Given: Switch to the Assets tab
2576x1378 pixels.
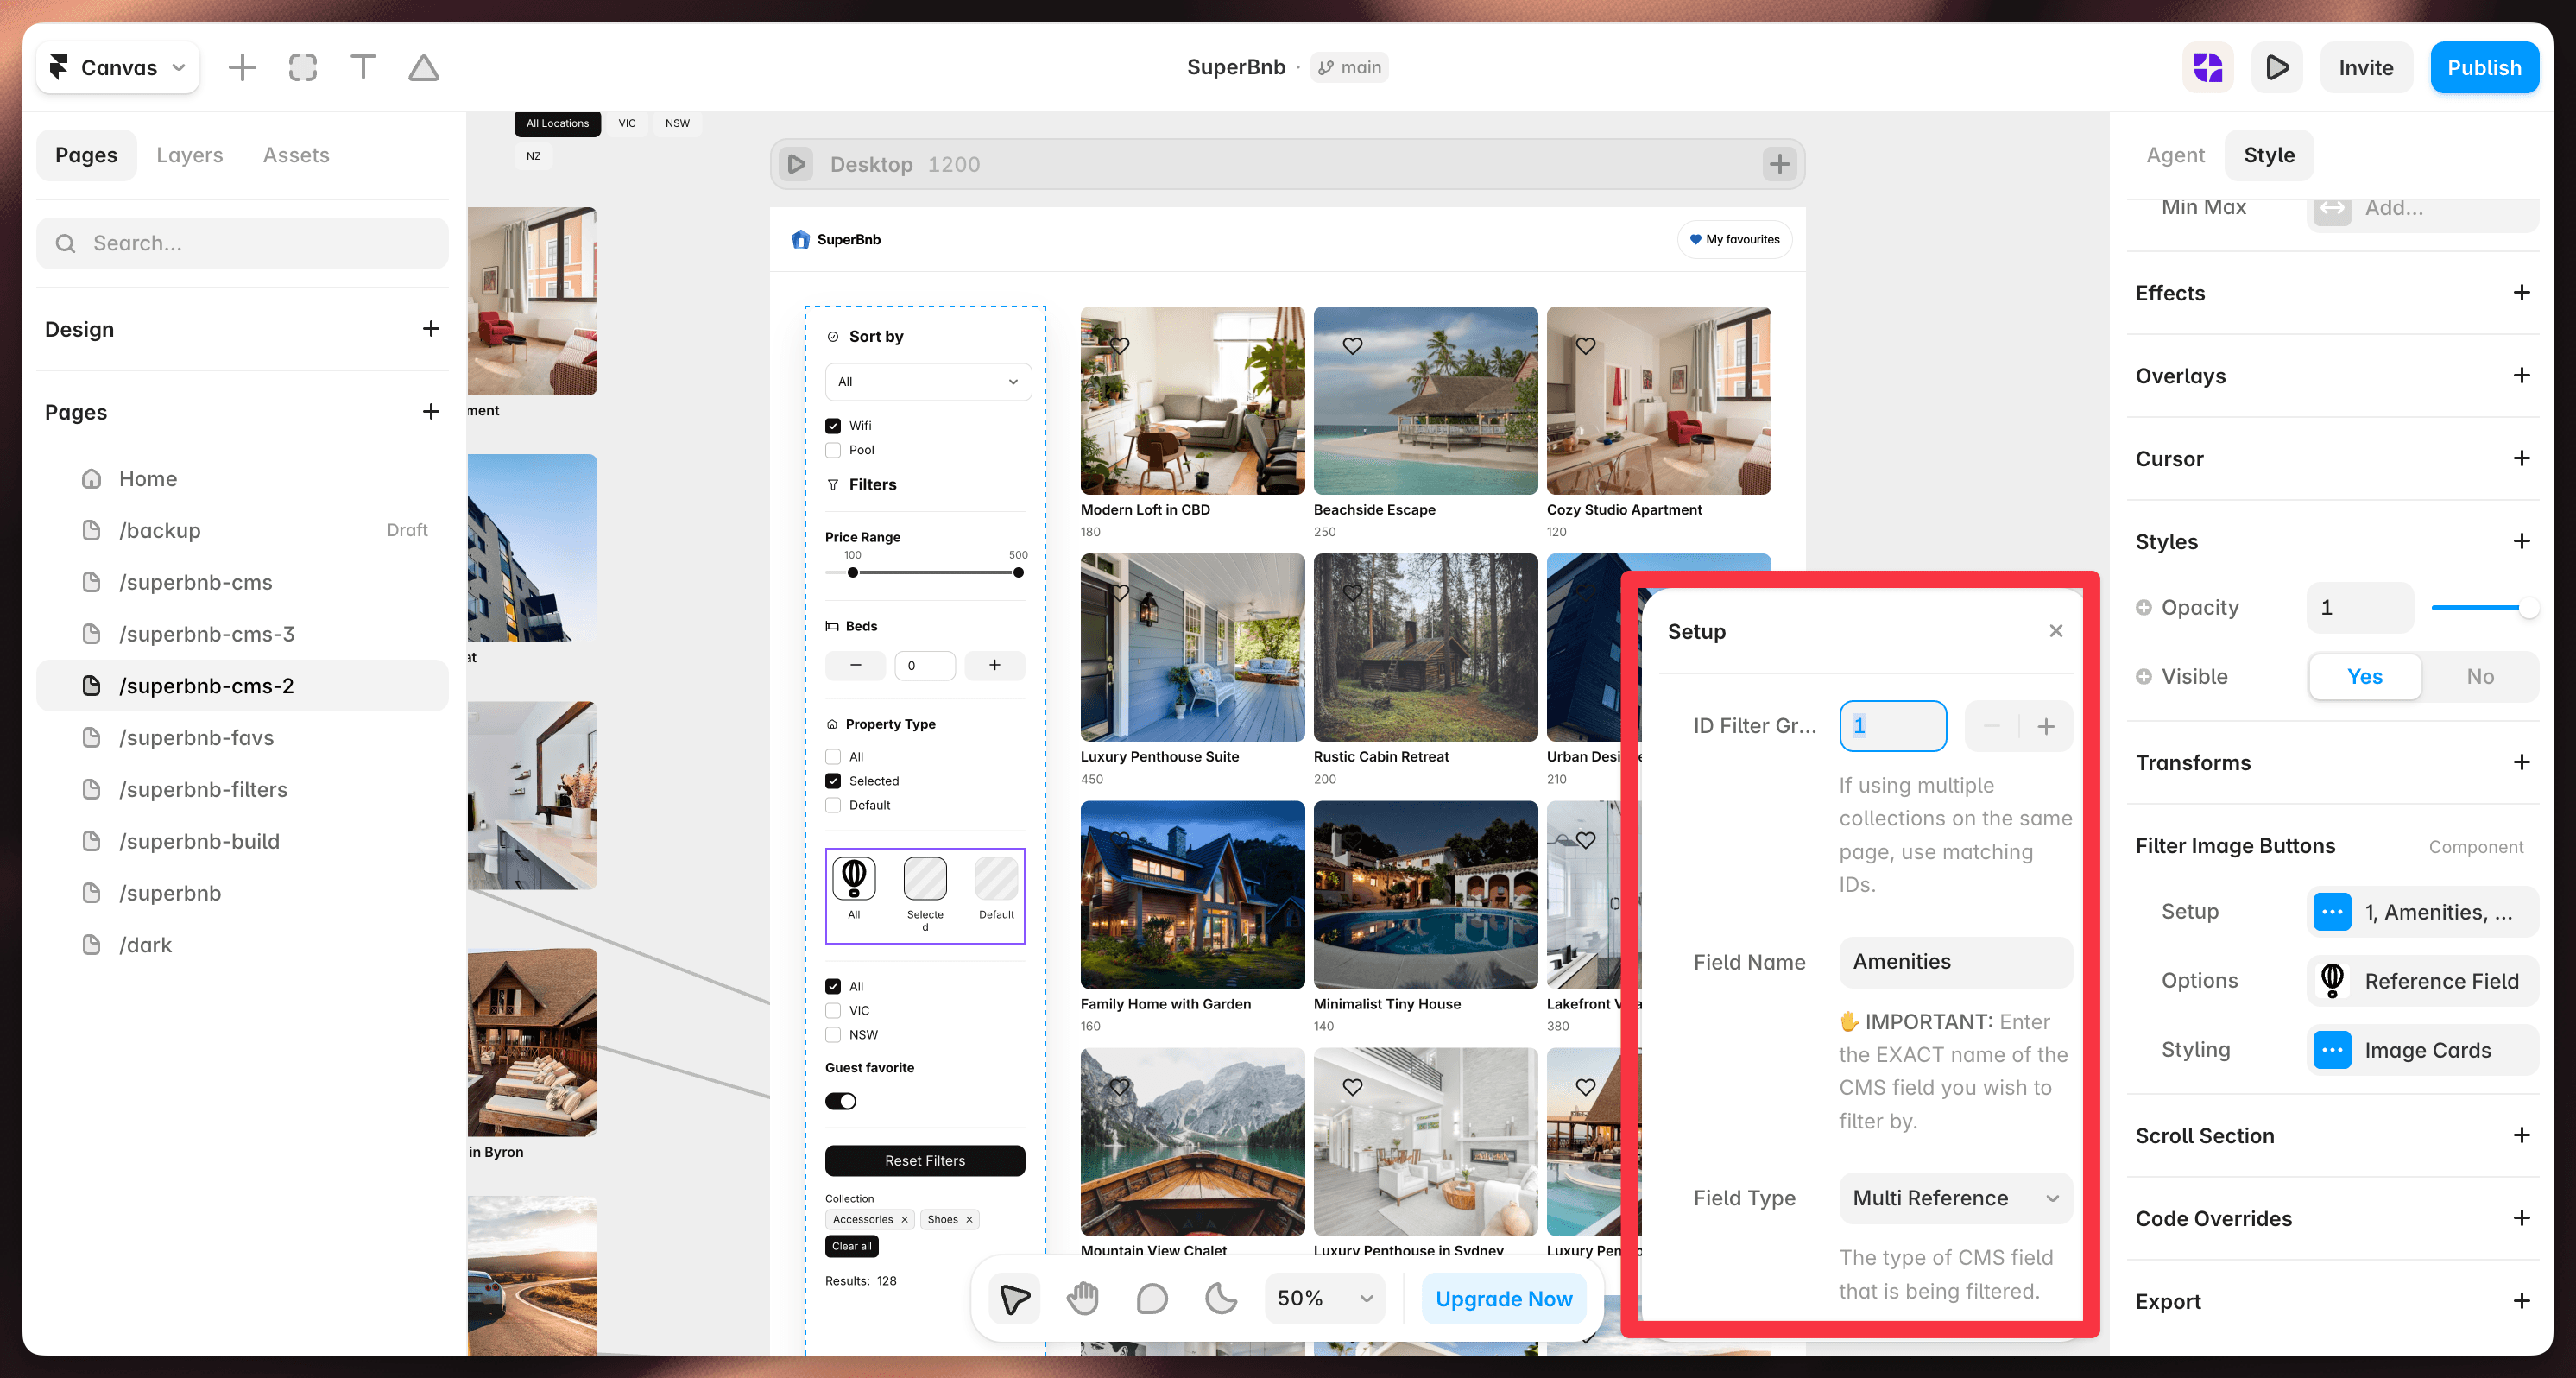Looking at the screenshot, I should point(296,155).
